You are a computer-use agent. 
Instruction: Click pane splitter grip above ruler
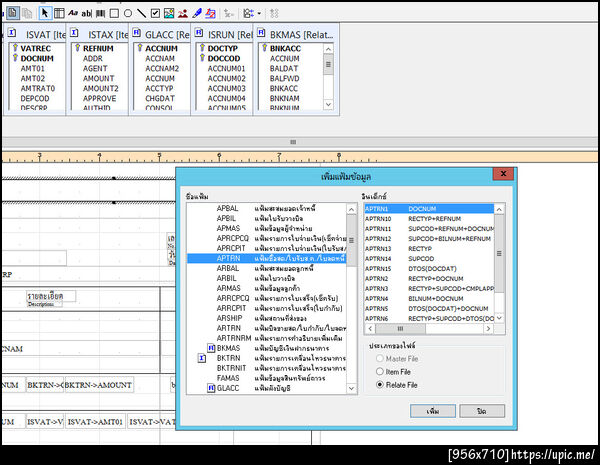293,142
